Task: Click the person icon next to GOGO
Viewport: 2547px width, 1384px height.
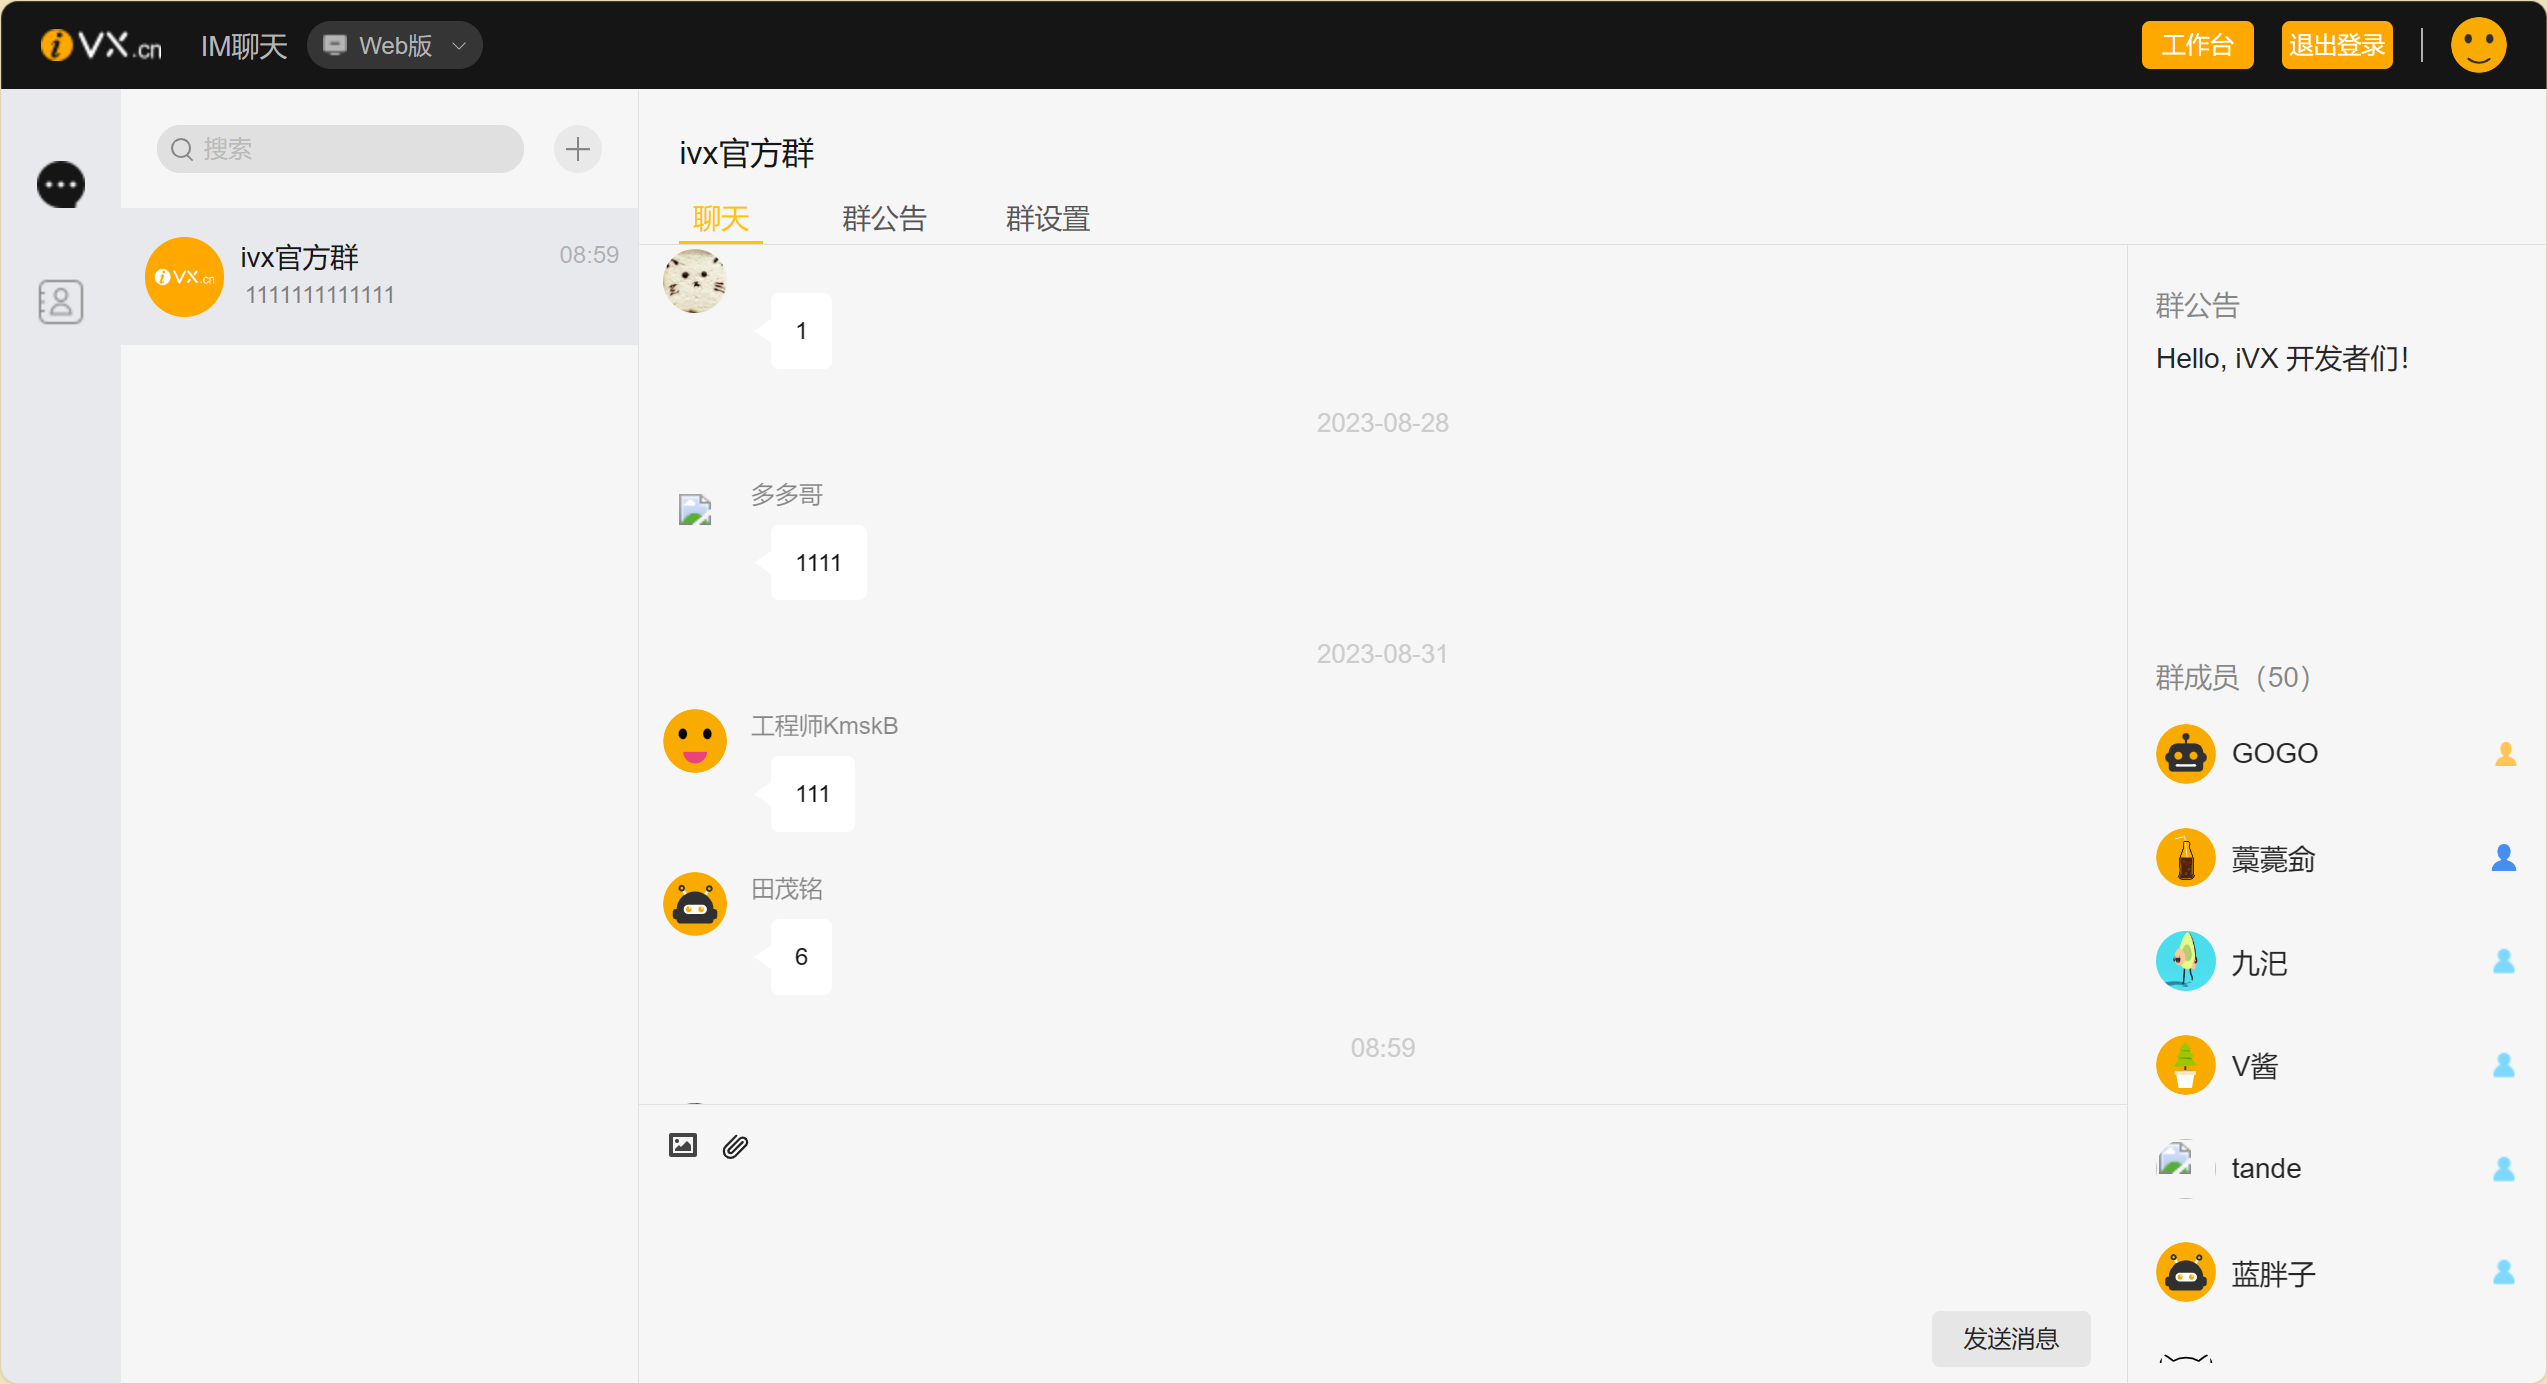Action: (x=2505, y=754)
